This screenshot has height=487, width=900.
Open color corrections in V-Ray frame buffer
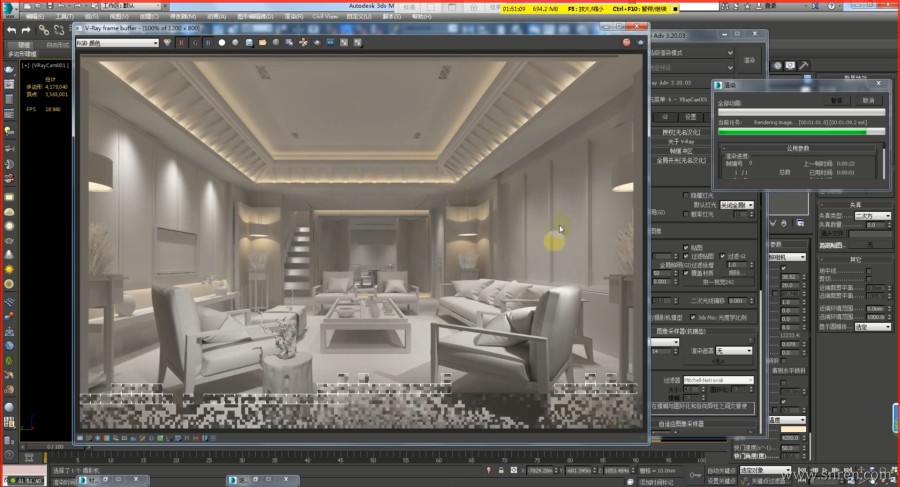click(167, 42)
